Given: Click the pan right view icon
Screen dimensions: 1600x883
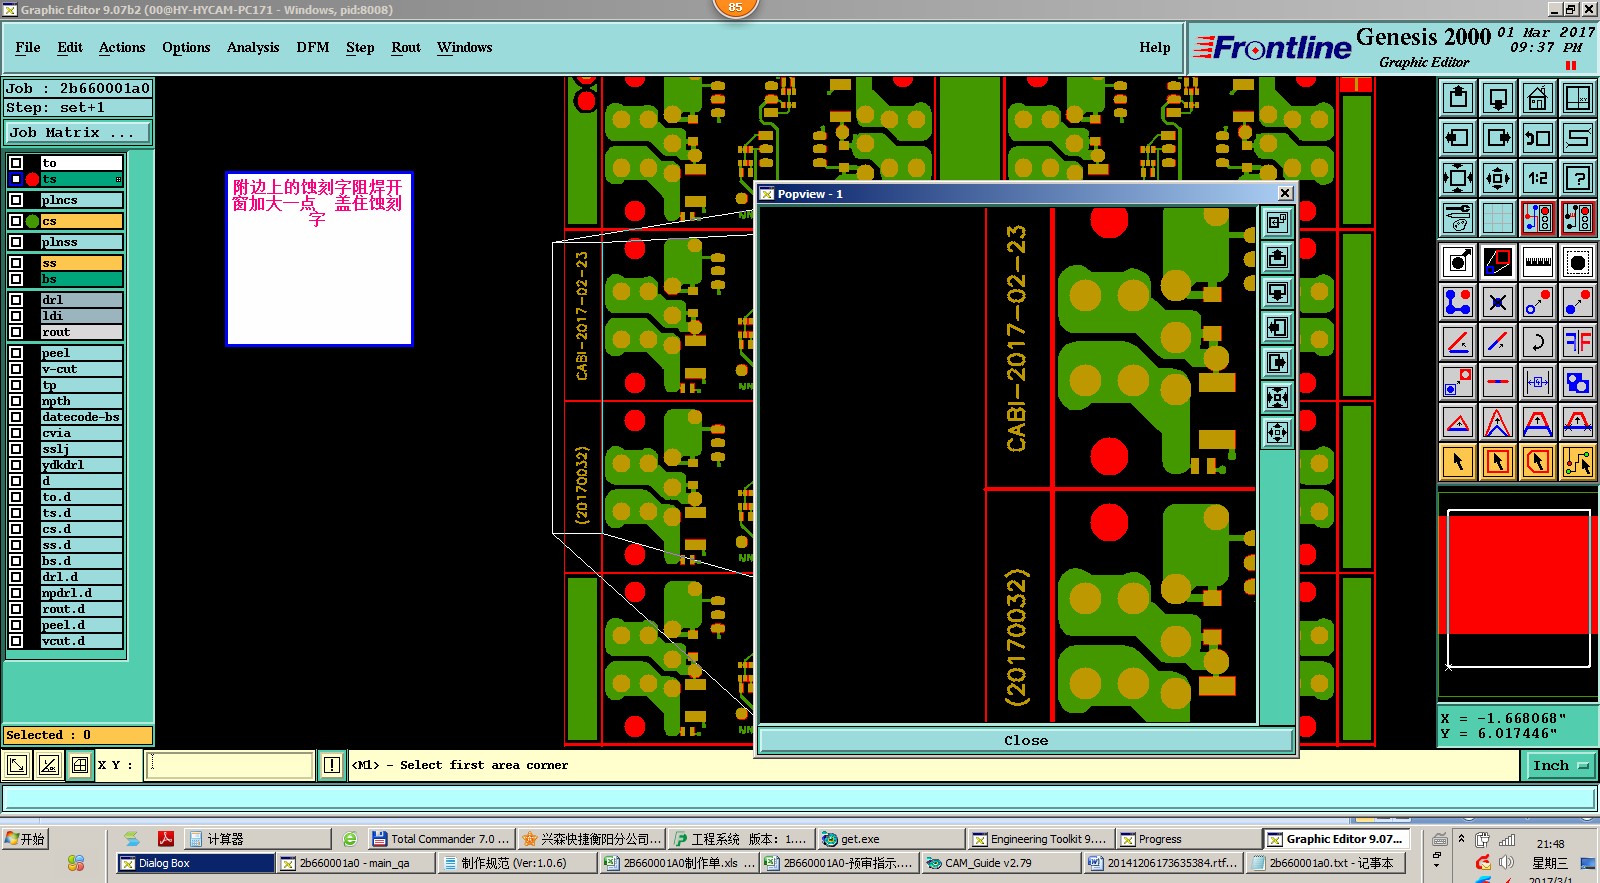Looking at the screenshot, I should (1498, 138).
